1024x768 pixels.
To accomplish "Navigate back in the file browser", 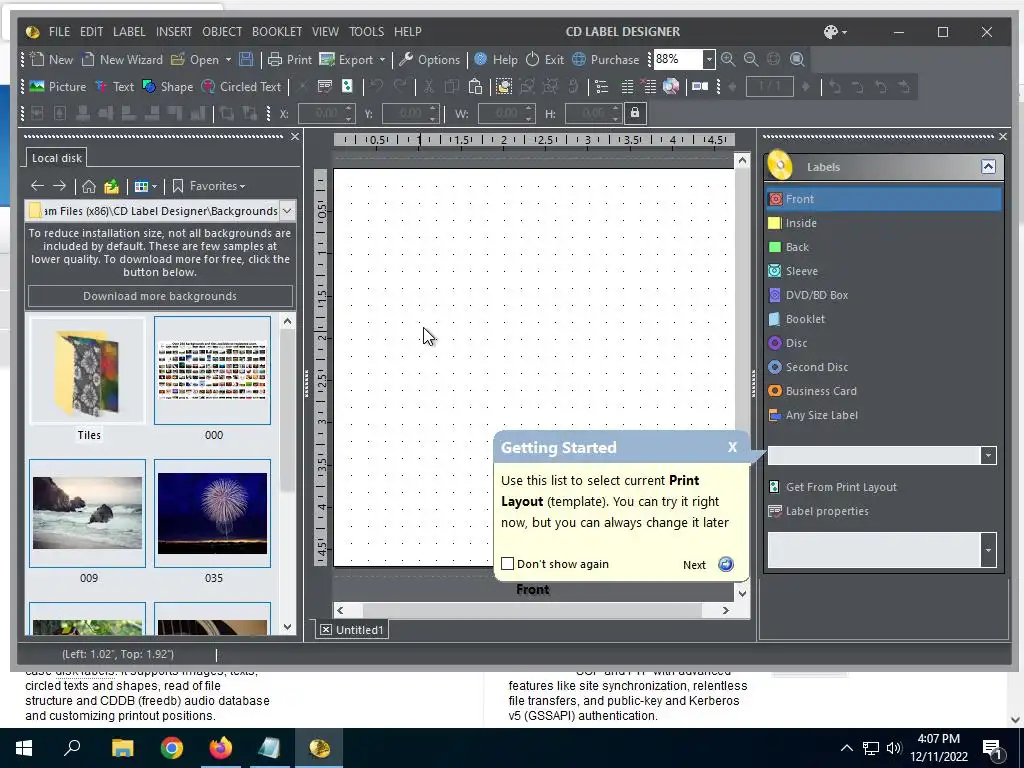I will click(x=37, y=186).
